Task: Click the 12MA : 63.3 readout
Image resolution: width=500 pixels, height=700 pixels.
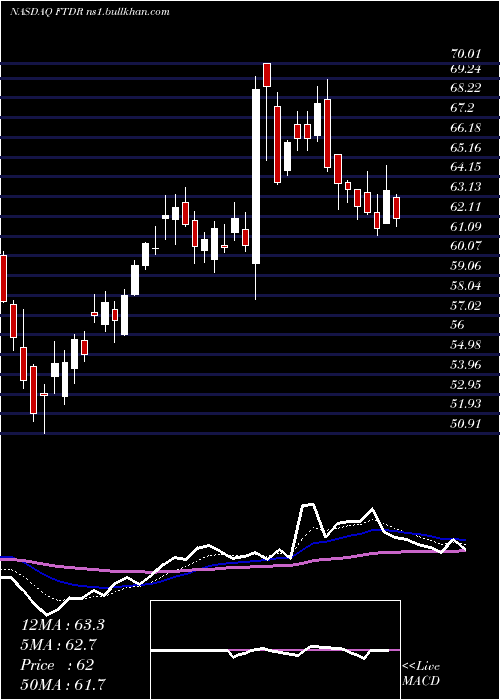Action: (62, 625)
